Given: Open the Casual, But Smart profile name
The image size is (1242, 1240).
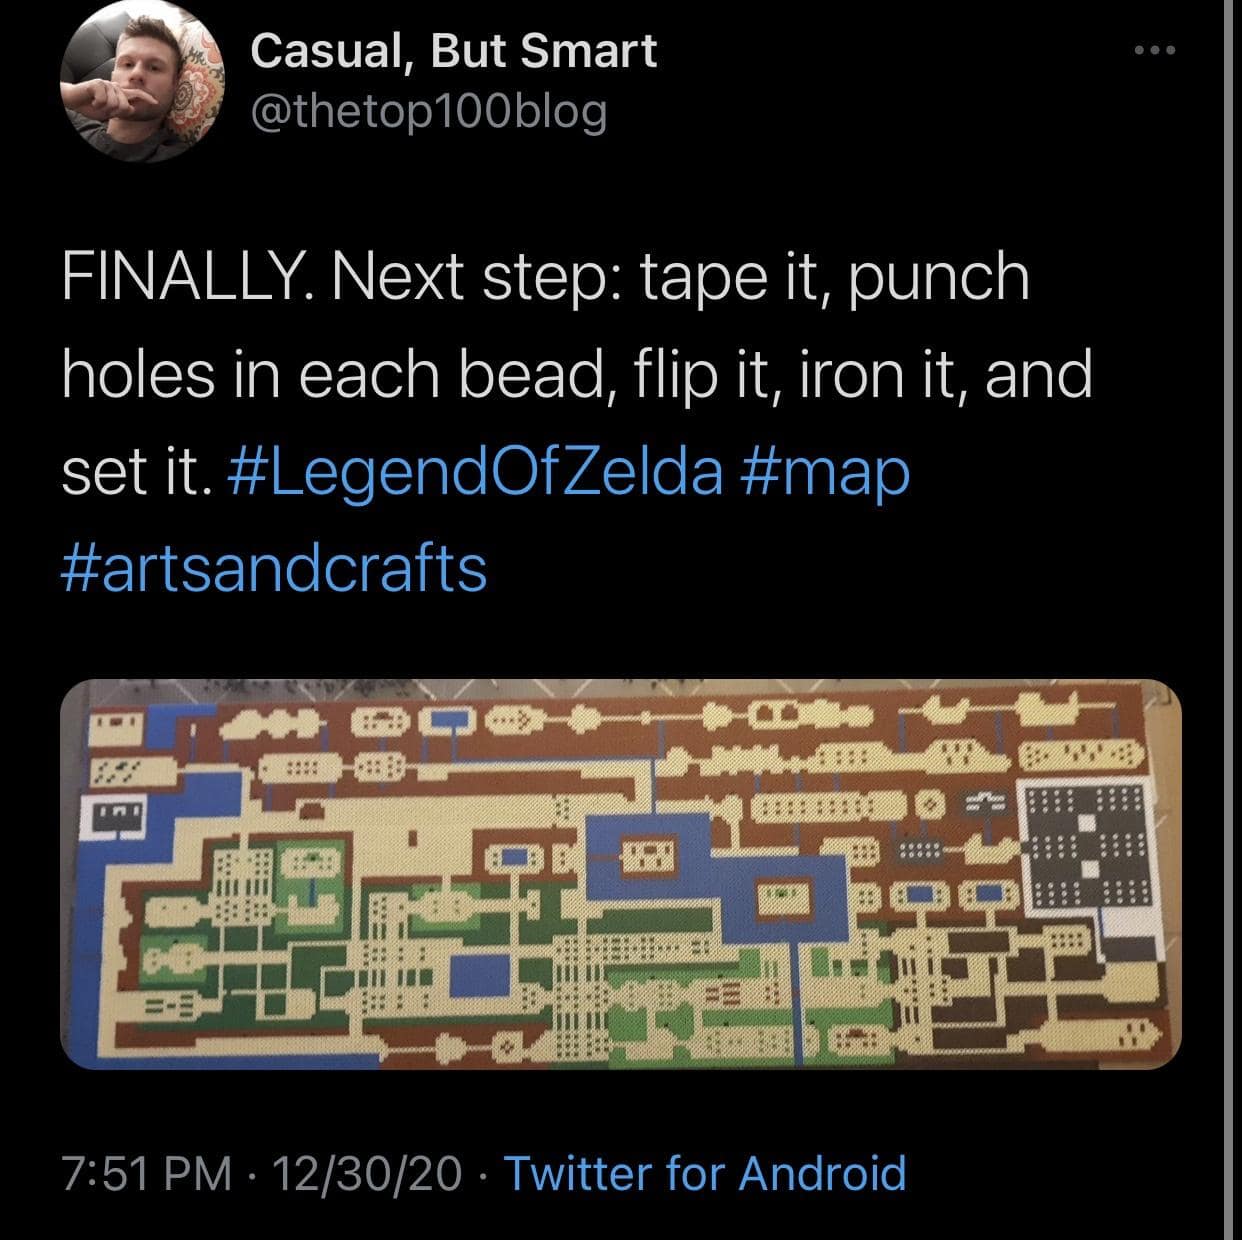Looking at the screenshot, I should [454, 51].
